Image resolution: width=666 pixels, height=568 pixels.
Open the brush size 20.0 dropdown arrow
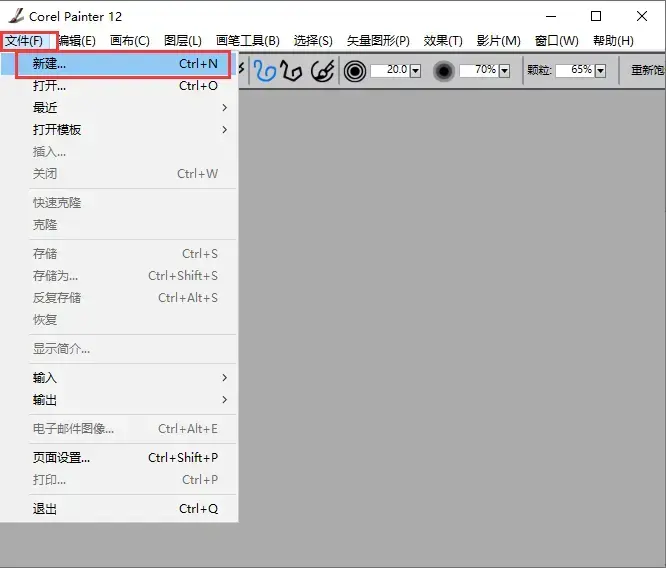(x=415, y=71)
